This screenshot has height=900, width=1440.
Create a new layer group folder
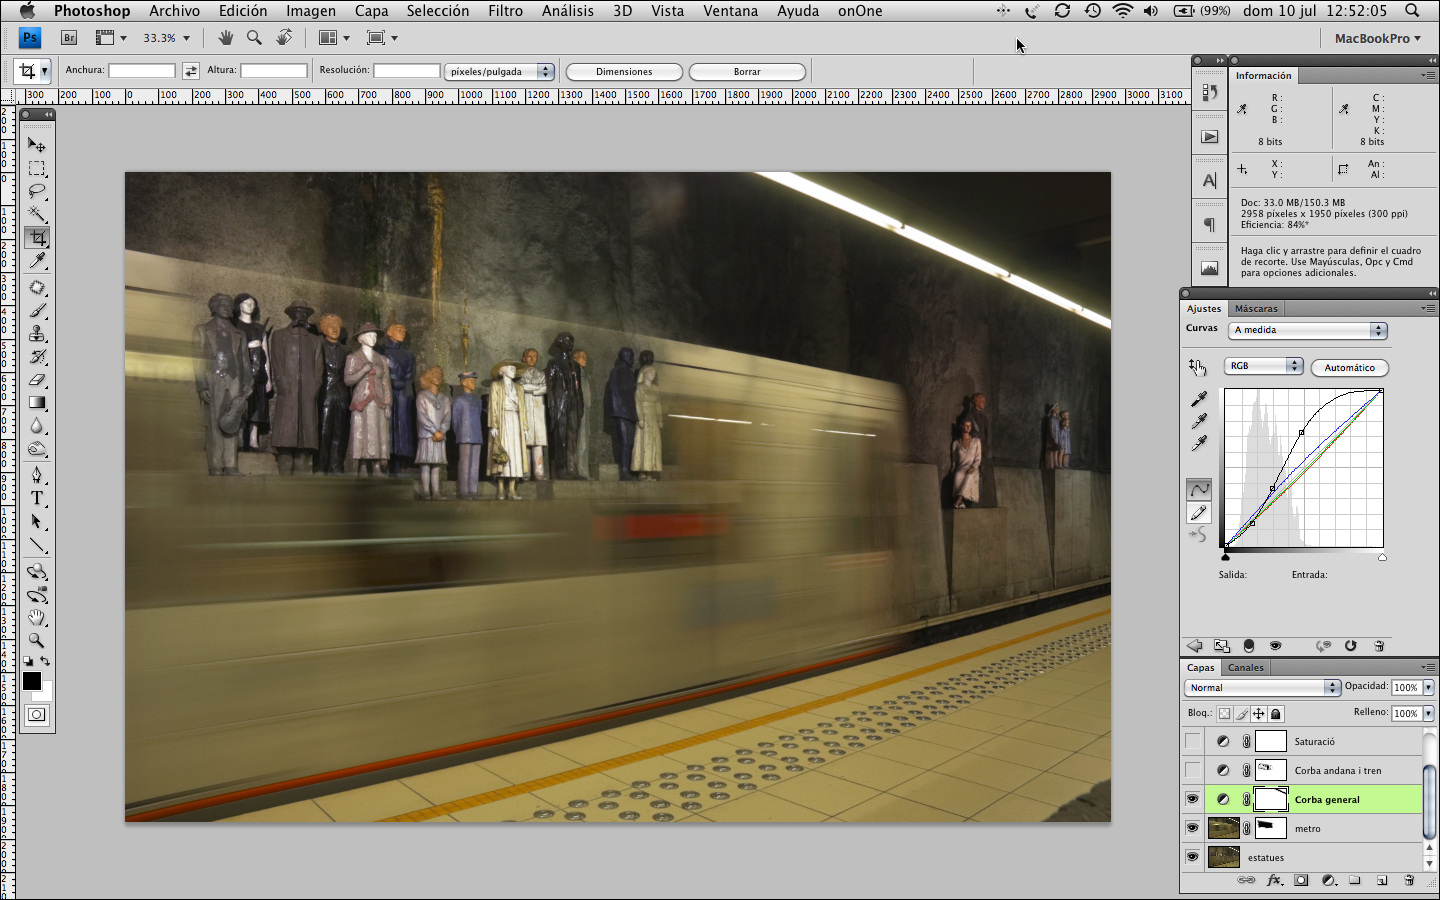[1355, 881]
